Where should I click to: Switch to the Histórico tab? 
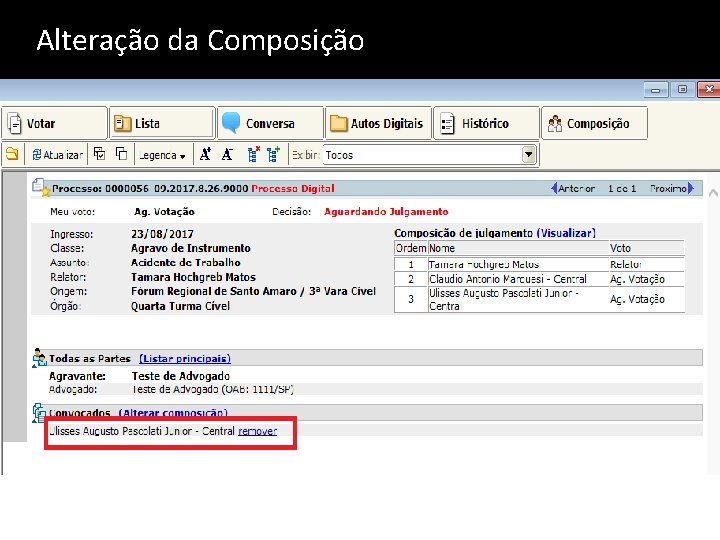[486, 123]
